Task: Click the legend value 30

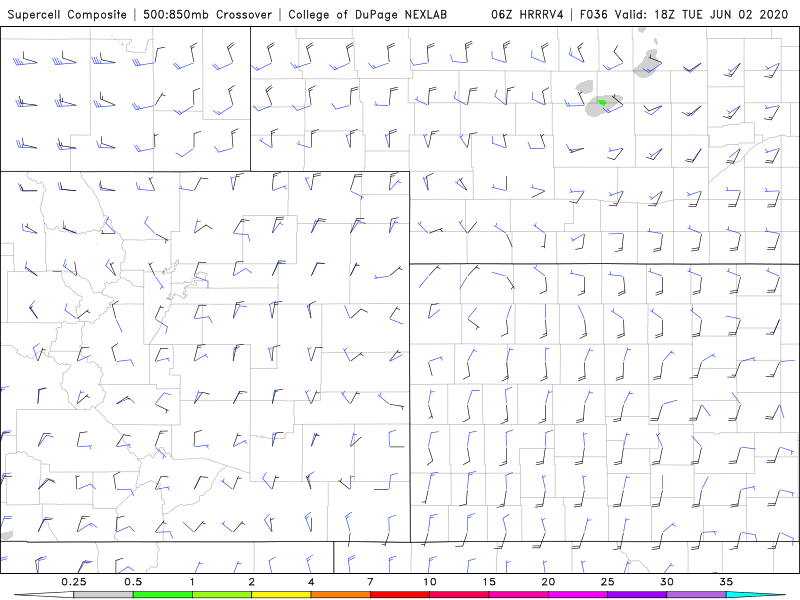Action: click(x=666, y=582)
